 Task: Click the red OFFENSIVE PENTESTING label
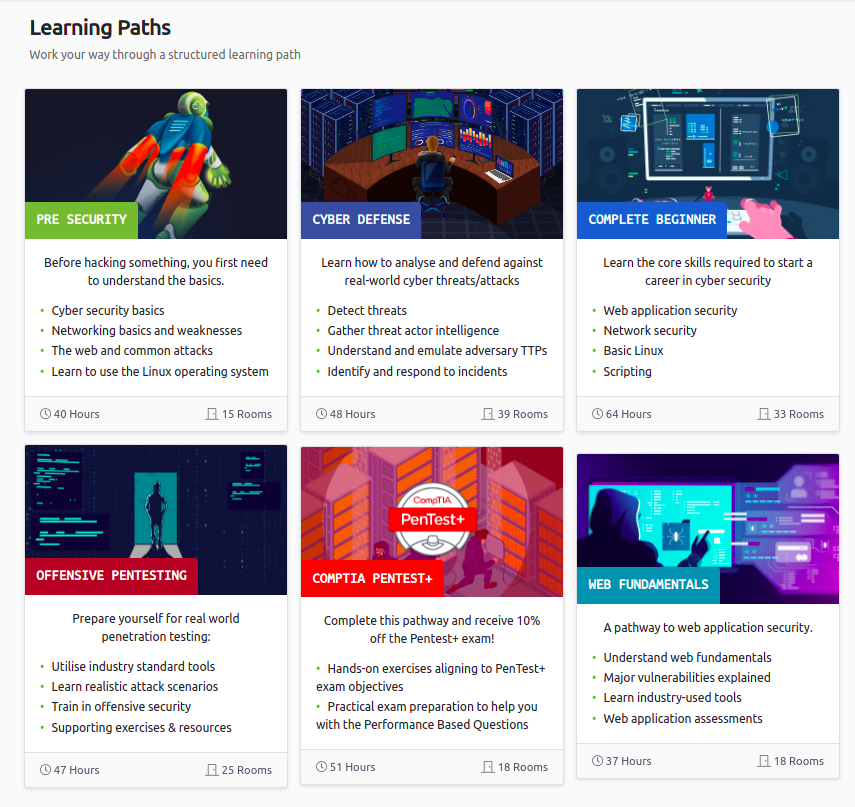coord(111,576)
